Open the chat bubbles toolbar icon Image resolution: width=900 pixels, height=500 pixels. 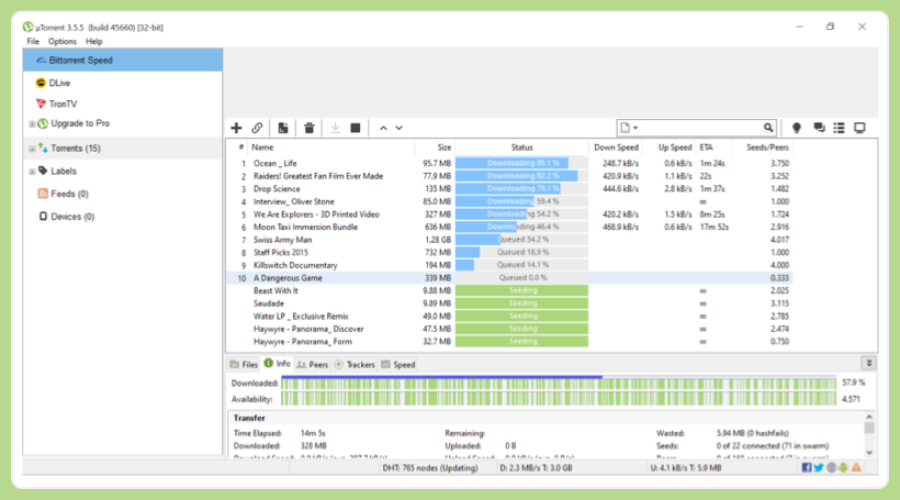[819, 127]
